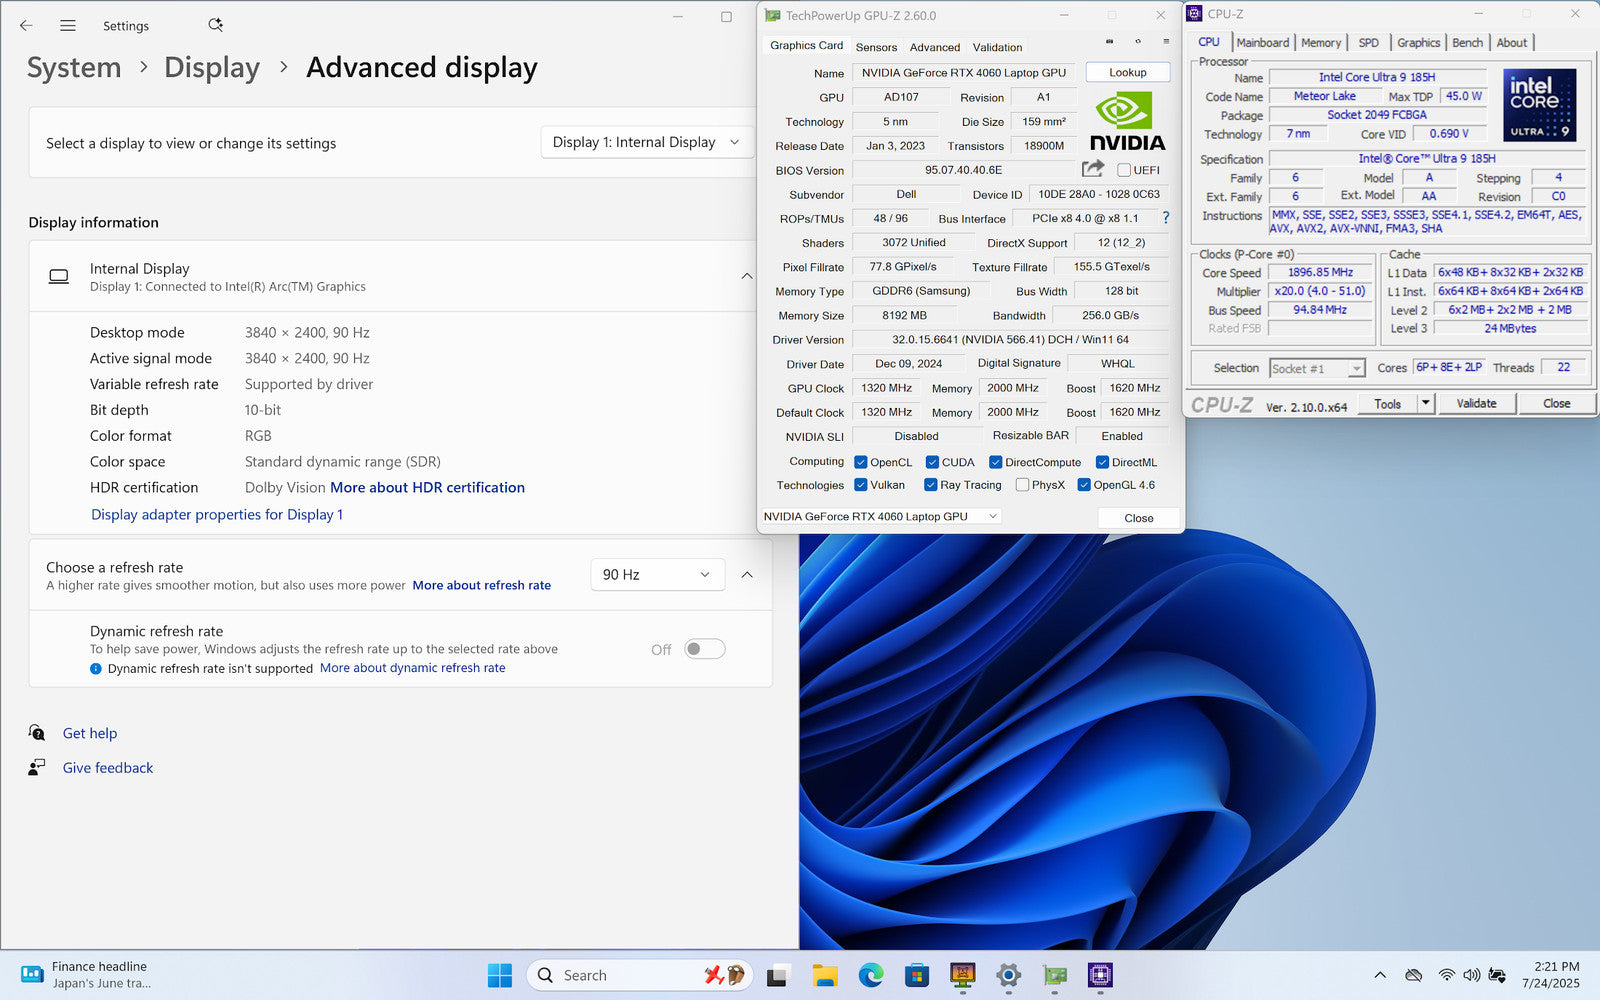Screen dimensions: 1600x1000
Task: Toggle the PhysX checkbox
Action: pyautogui.click(x=1022, y=485)
